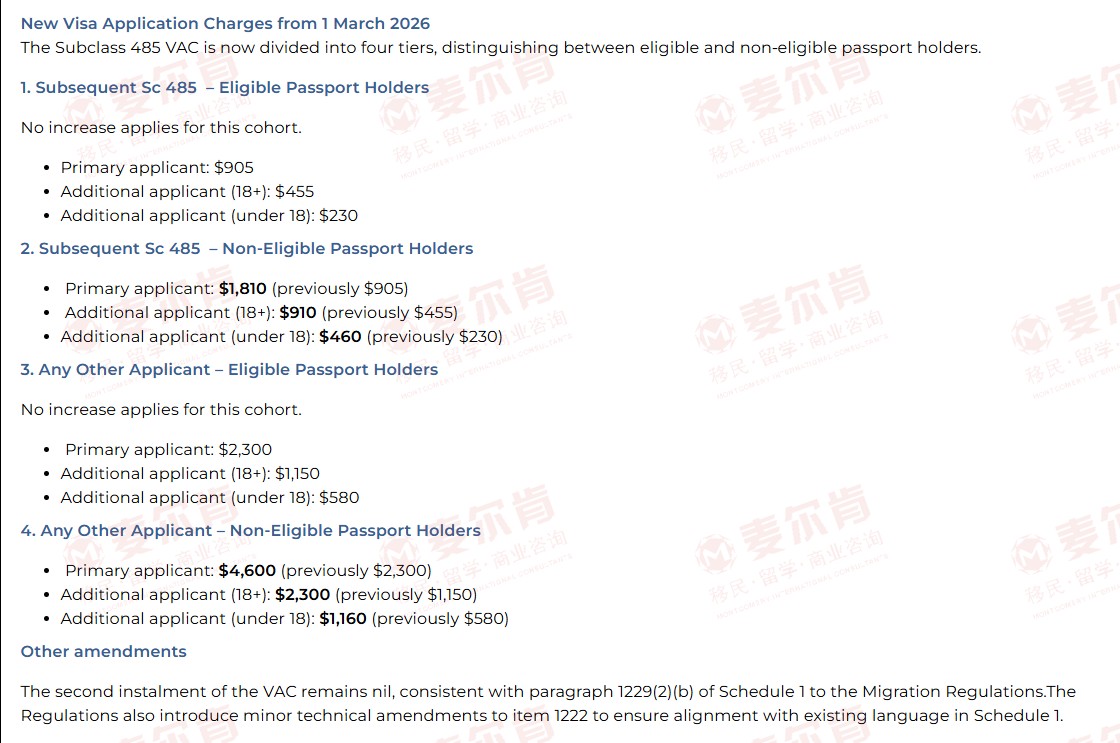1120x743 pixels.
Task: Click the "Subsequent Sc 485 – Eligible Passport Holders" heading
Action: 225,87
